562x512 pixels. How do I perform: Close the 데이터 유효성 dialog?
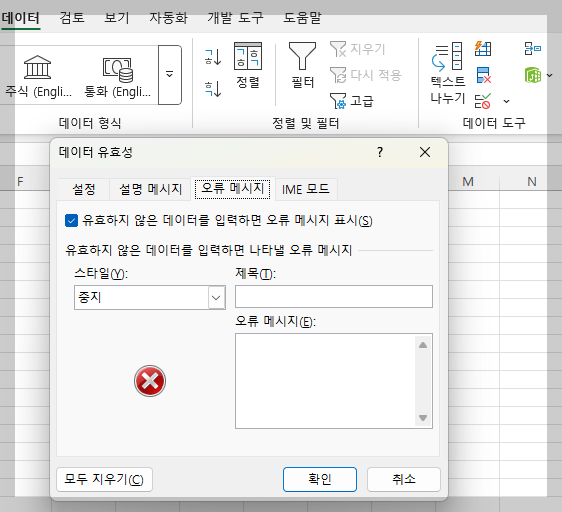click(x=425, y=152)
